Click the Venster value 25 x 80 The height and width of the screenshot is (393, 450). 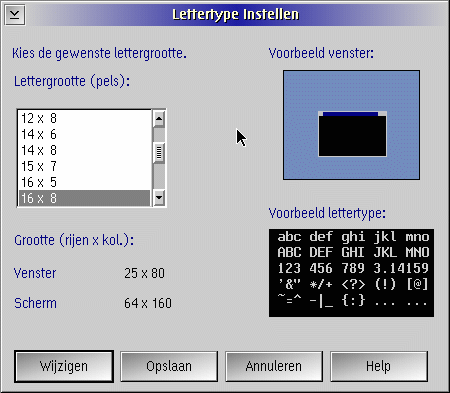coord(144,273)
